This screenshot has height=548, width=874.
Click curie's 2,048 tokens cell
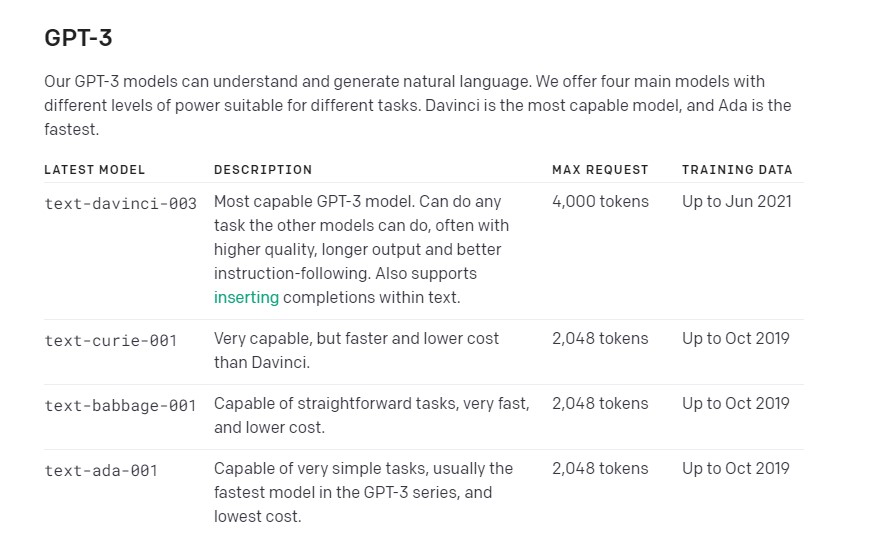(x=600, y=338)
